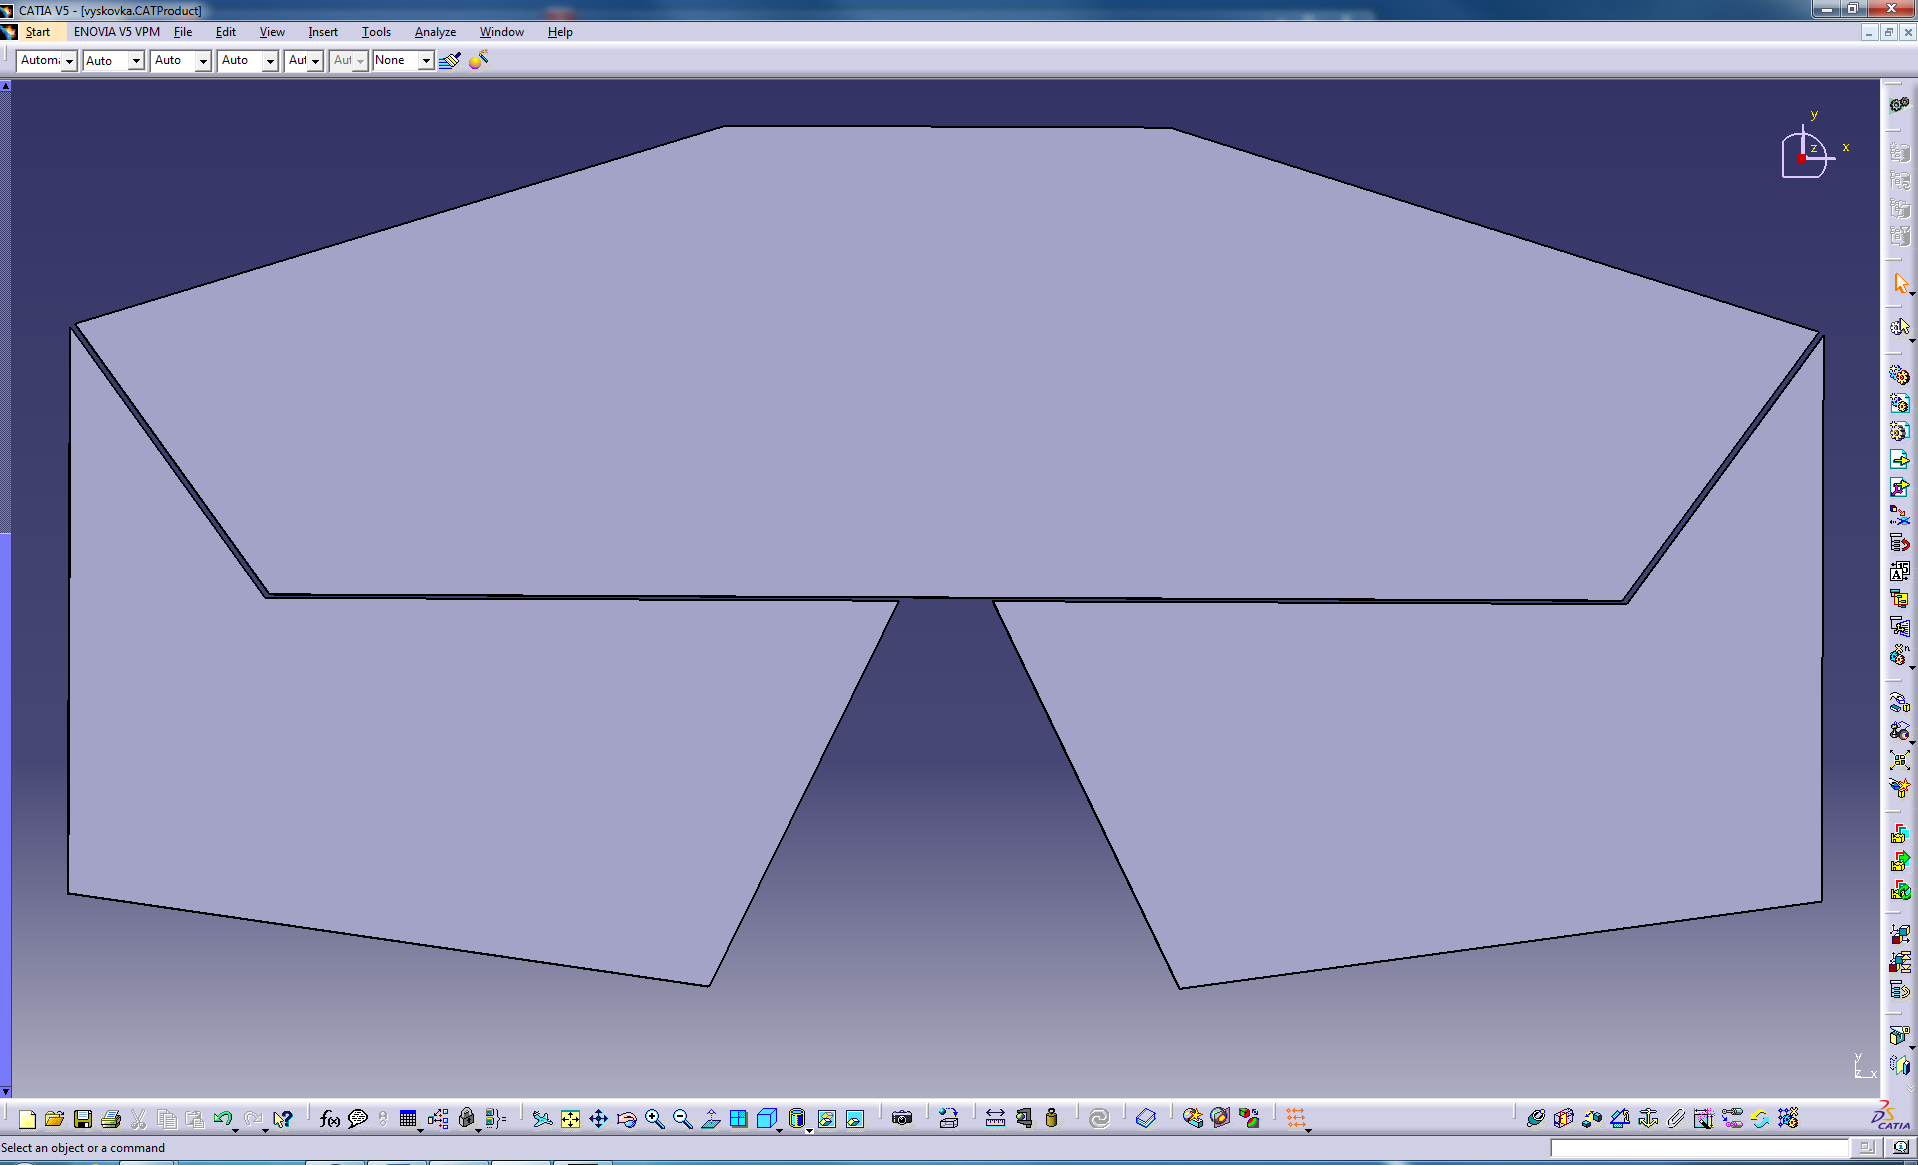Open the Edit menu

[226, 32]
